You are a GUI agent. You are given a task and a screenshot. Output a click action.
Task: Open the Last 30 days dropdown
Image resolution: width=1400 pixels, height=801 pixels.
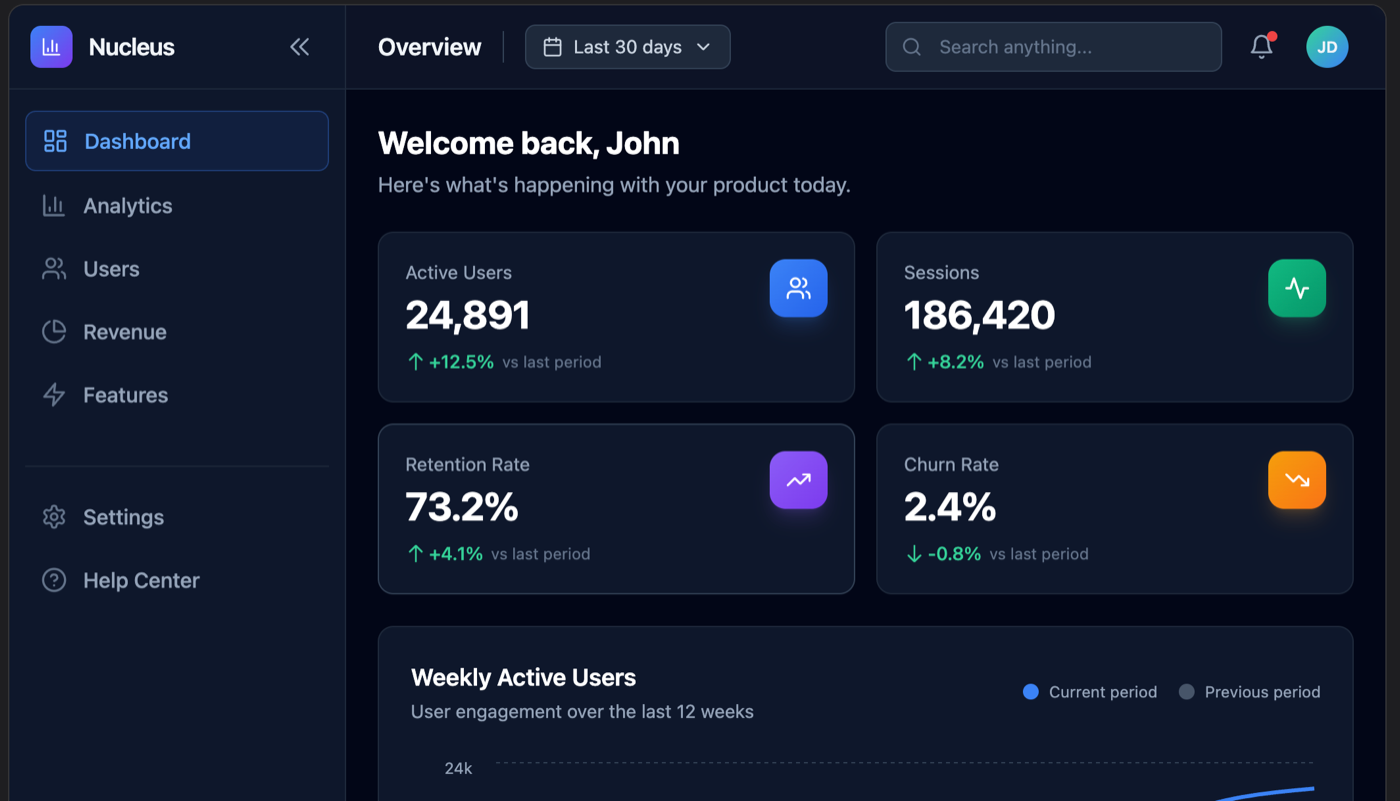point(628,47)
